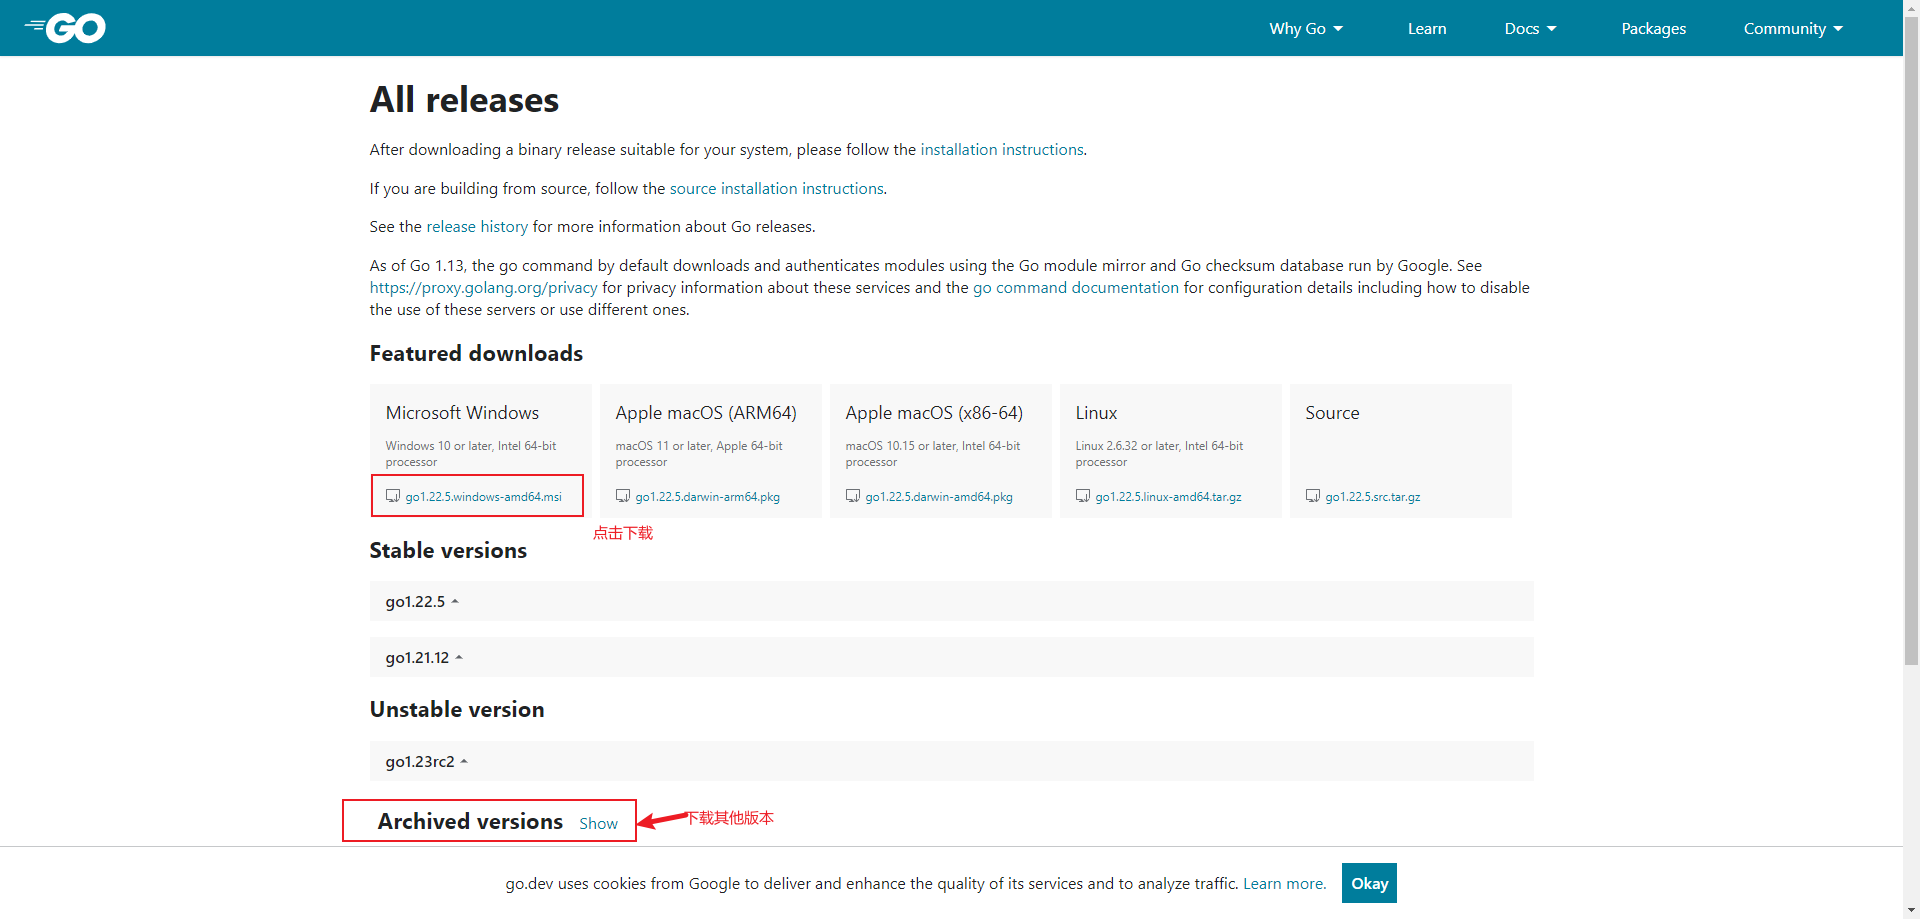1920x919 pixels.
Task: Download go1.22.5.windows-amd64.msi installer
Action: click(483, 497)
